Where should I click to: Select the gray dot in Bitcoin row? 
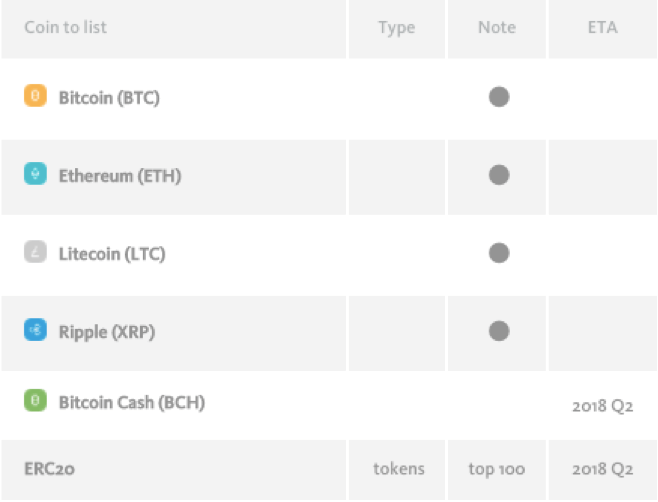pyautogui.click(x=499, y=97)
